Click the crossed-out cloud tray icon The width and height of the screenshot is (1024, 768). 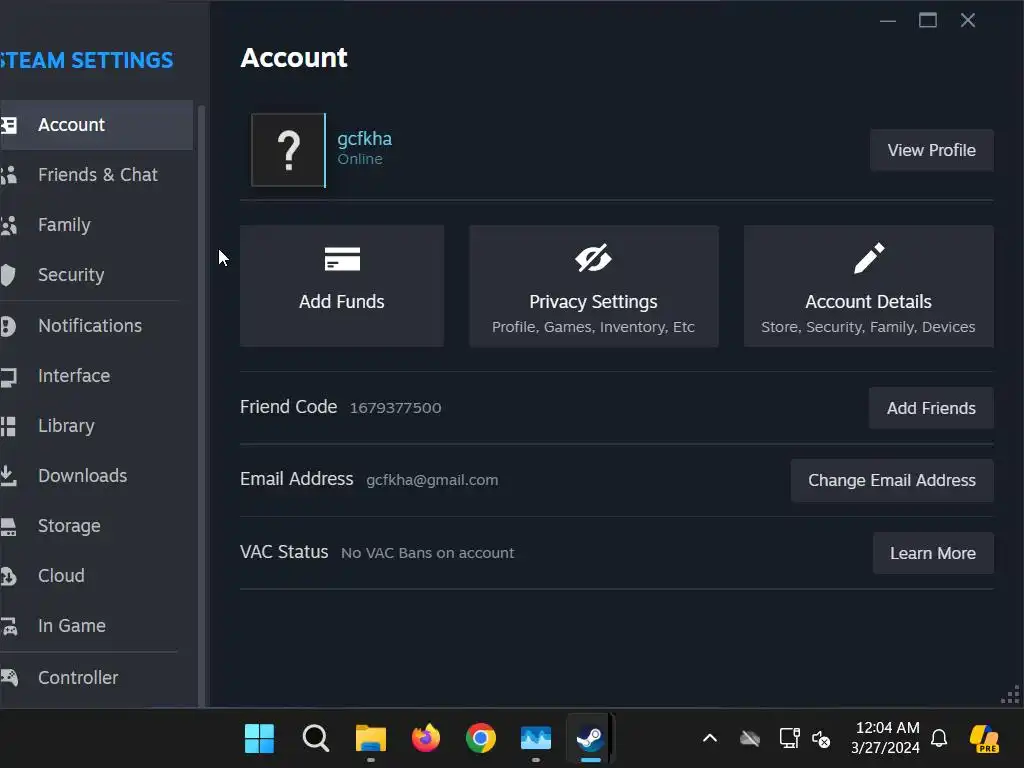tap(750, 739)
